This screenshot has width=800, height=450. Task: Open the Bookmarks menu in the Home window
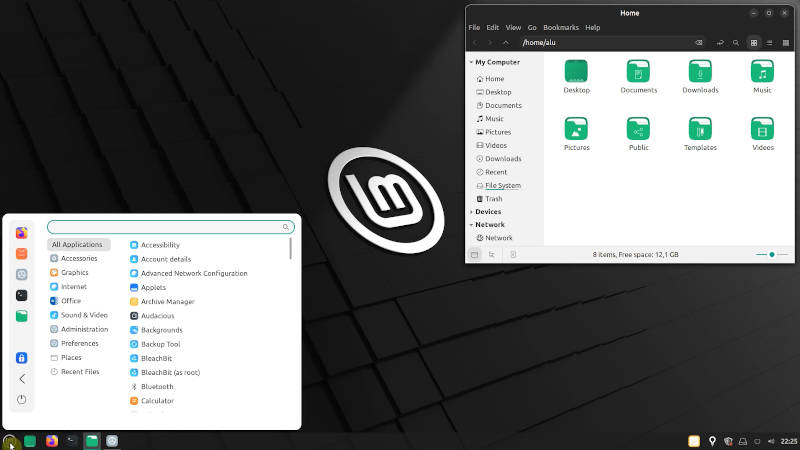tap(561, 28)
